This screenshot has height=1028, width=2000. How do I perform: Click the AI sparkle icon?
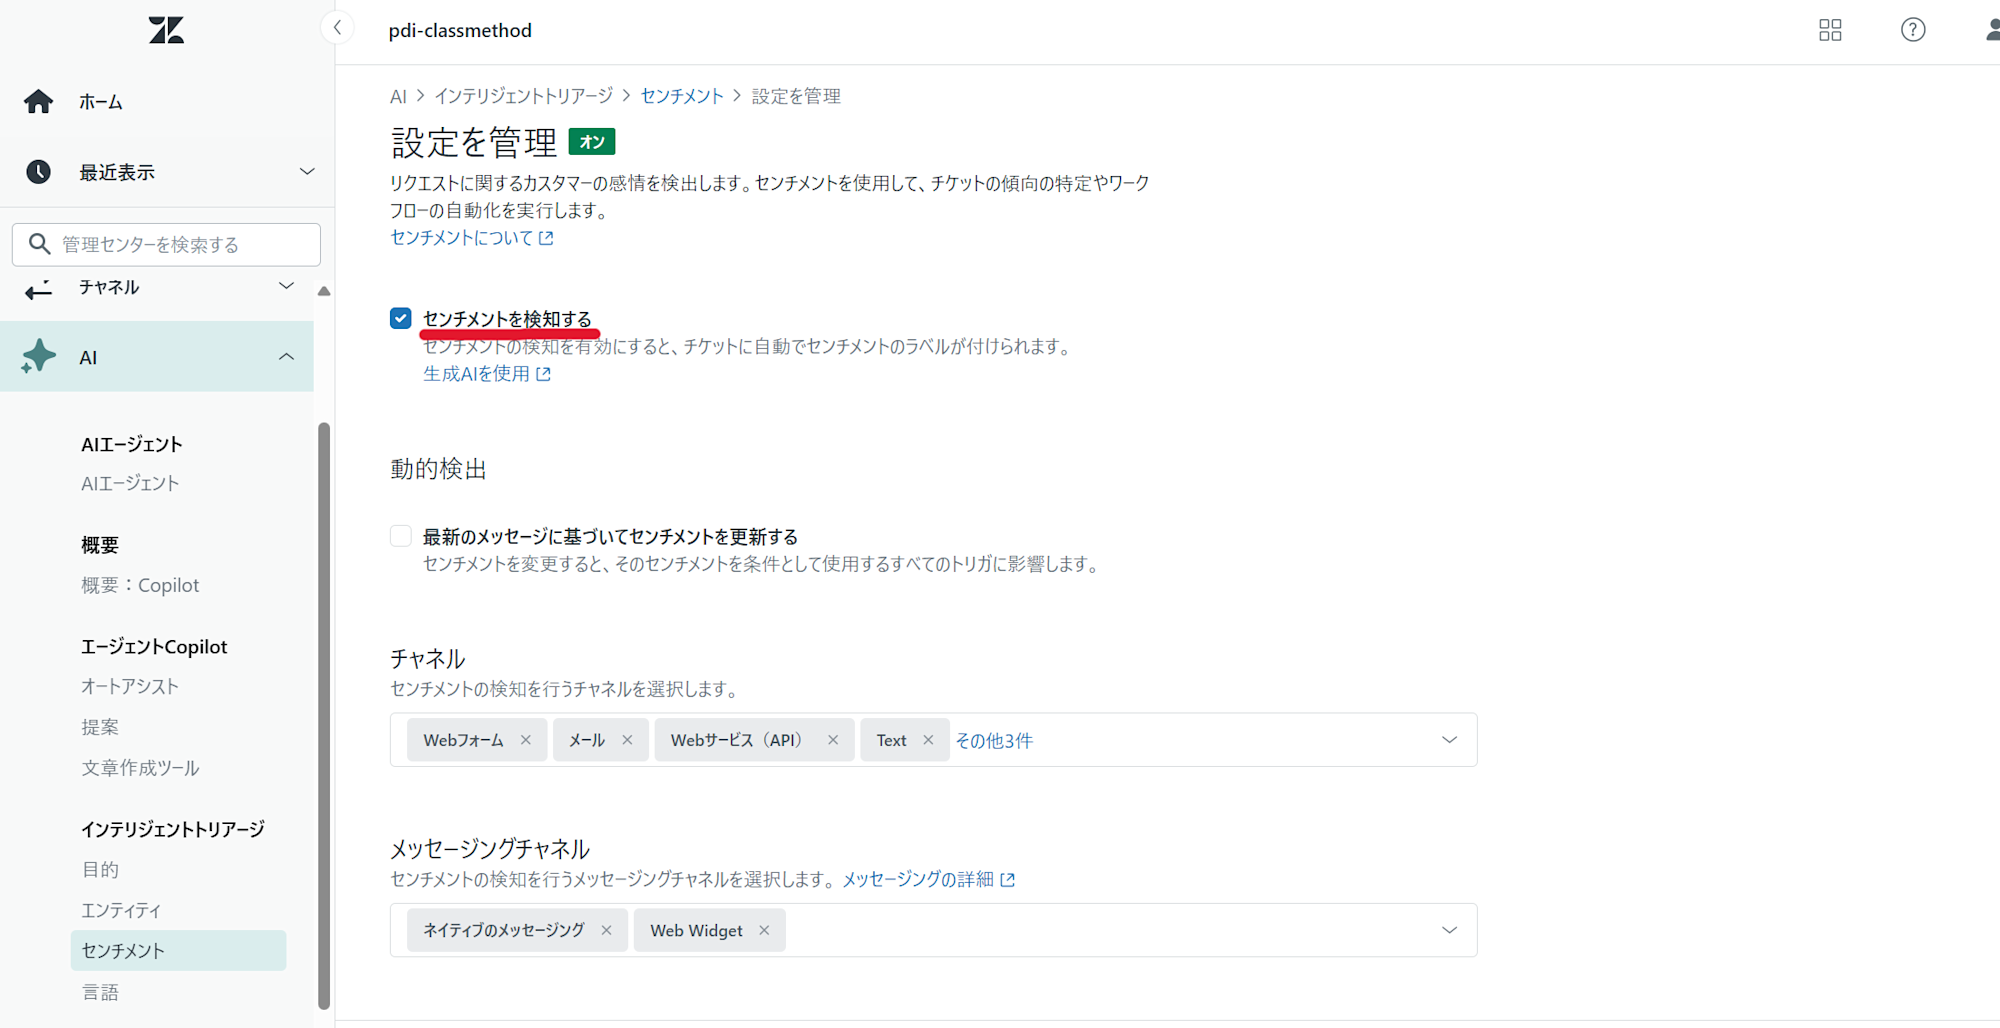39,356
